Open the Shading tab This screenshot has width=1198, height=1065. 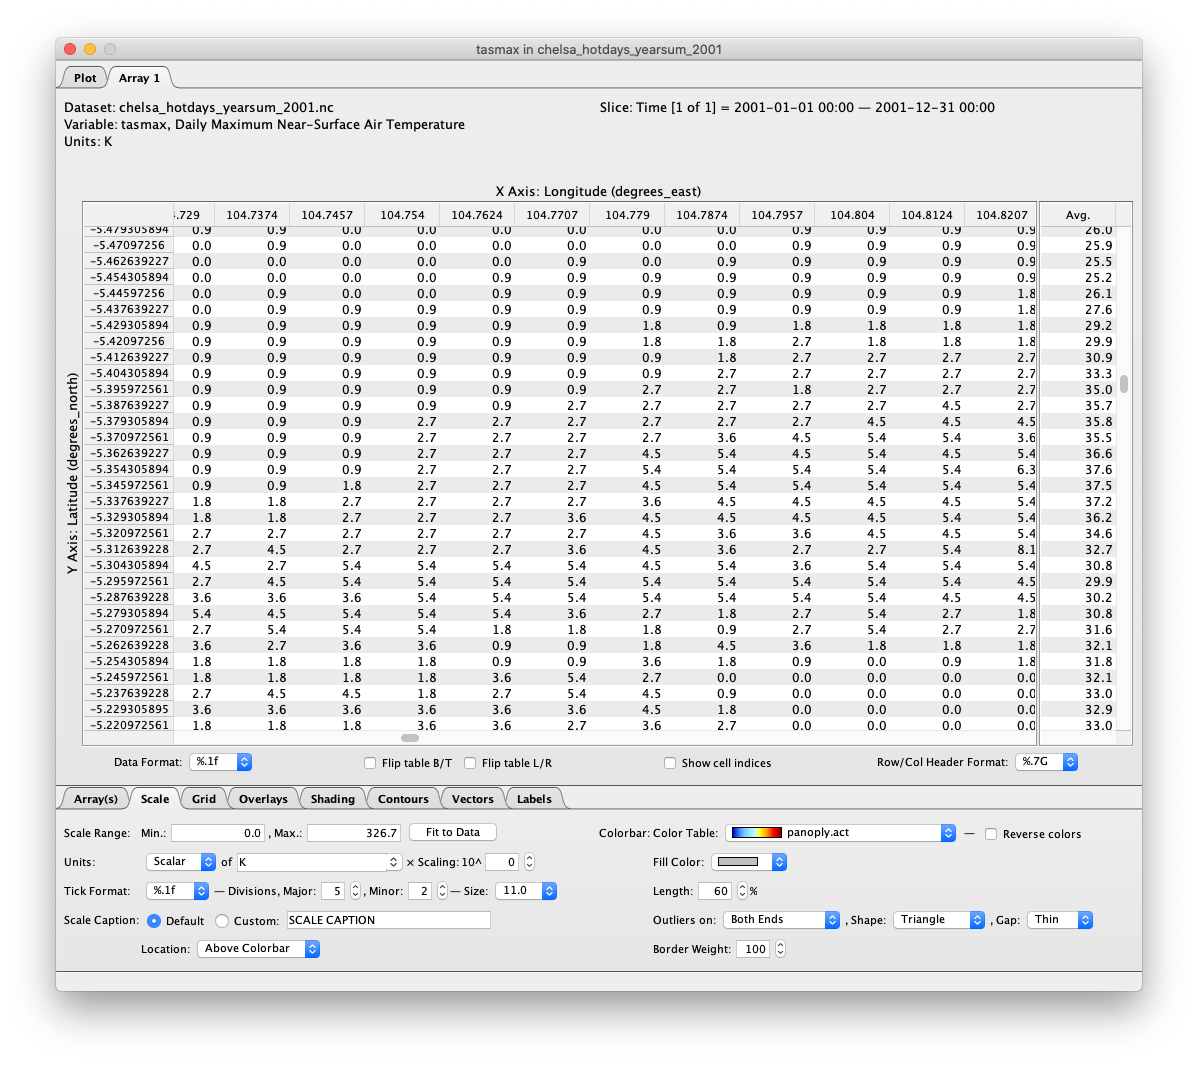(x=332, y=798)
